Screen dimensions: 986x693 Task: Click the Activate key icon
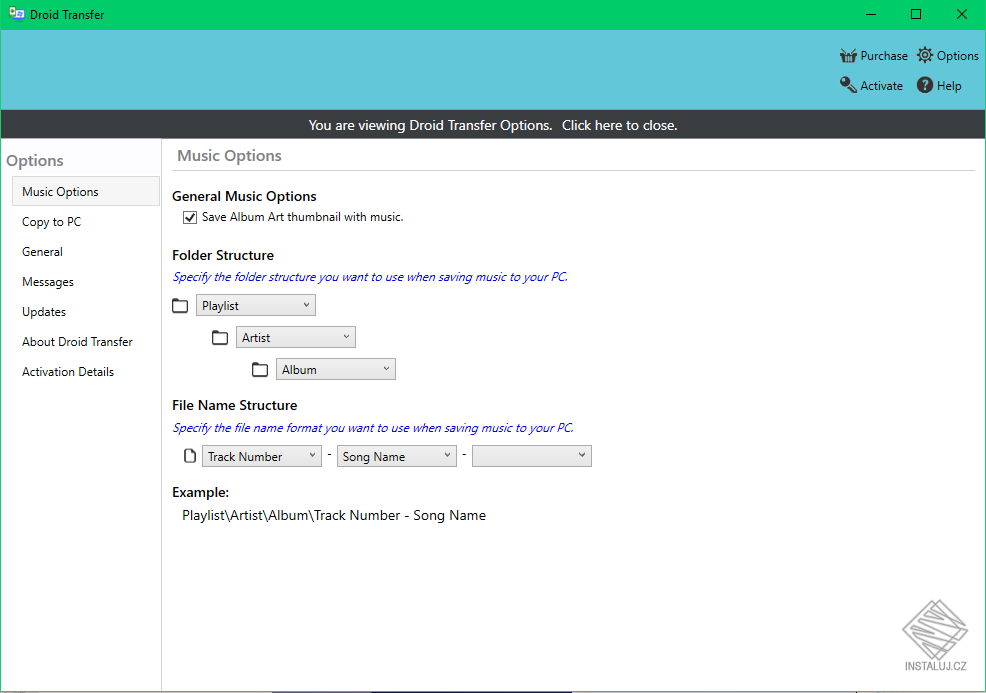click(848, 85)
